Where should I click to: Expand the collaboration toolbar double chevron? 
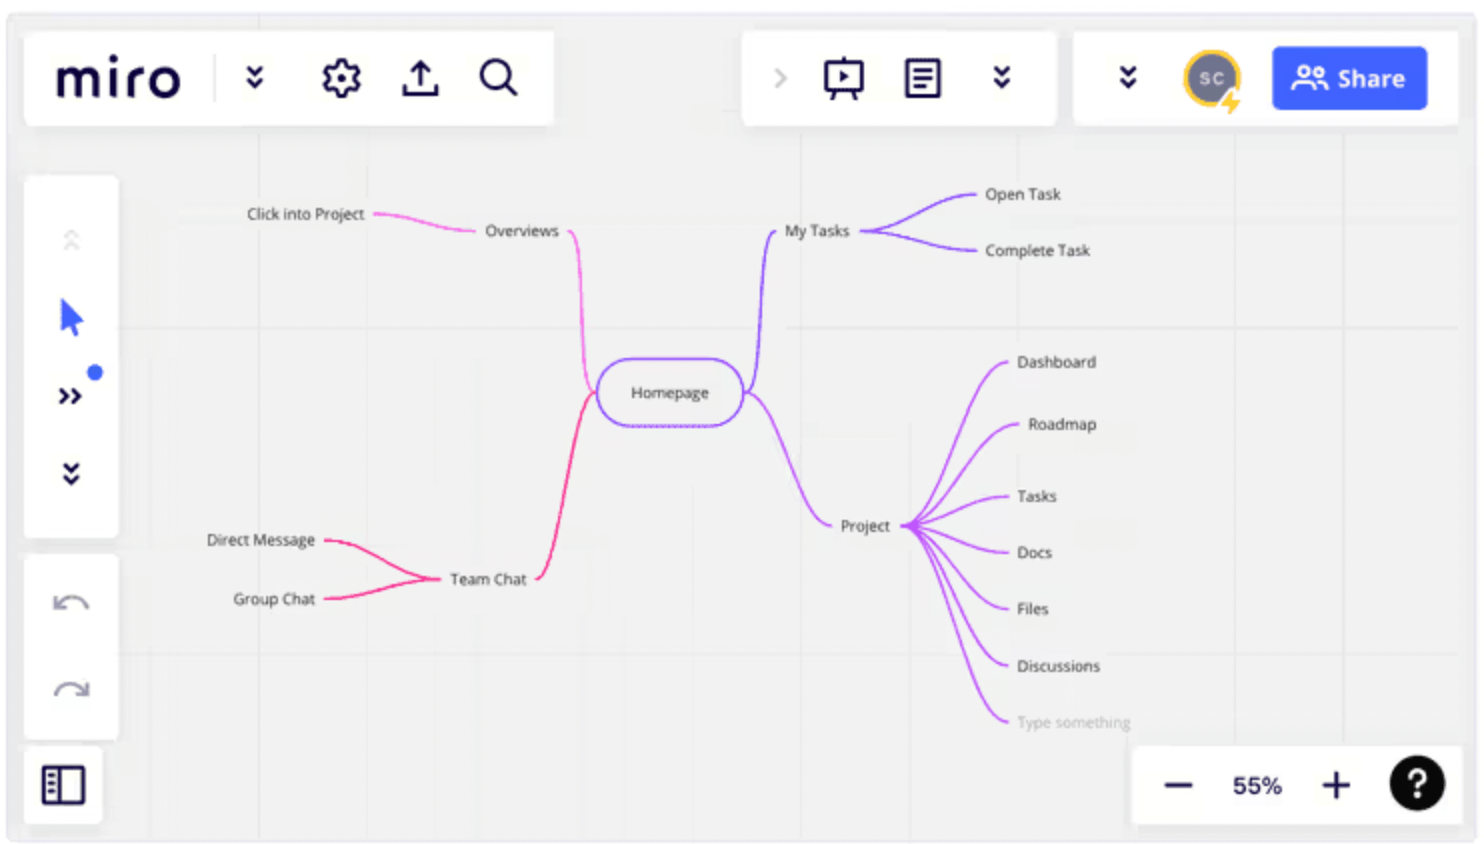pyautogui.click(x=1002, y=78)
